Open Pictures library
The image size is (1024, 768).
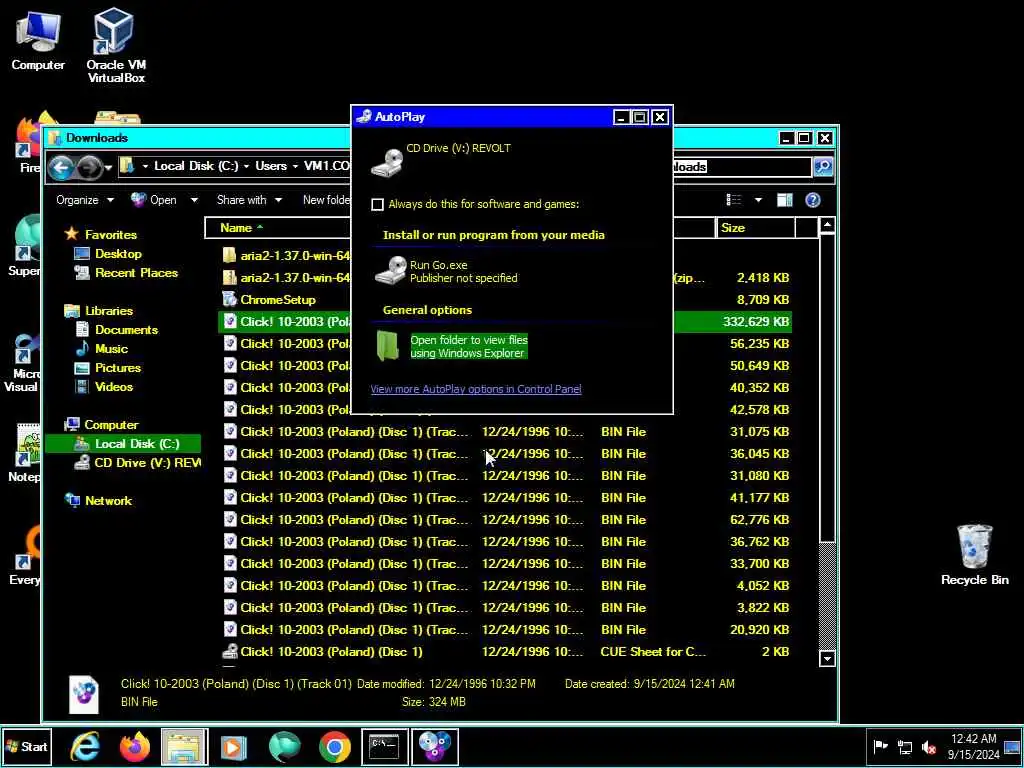[x=118, y=368]
